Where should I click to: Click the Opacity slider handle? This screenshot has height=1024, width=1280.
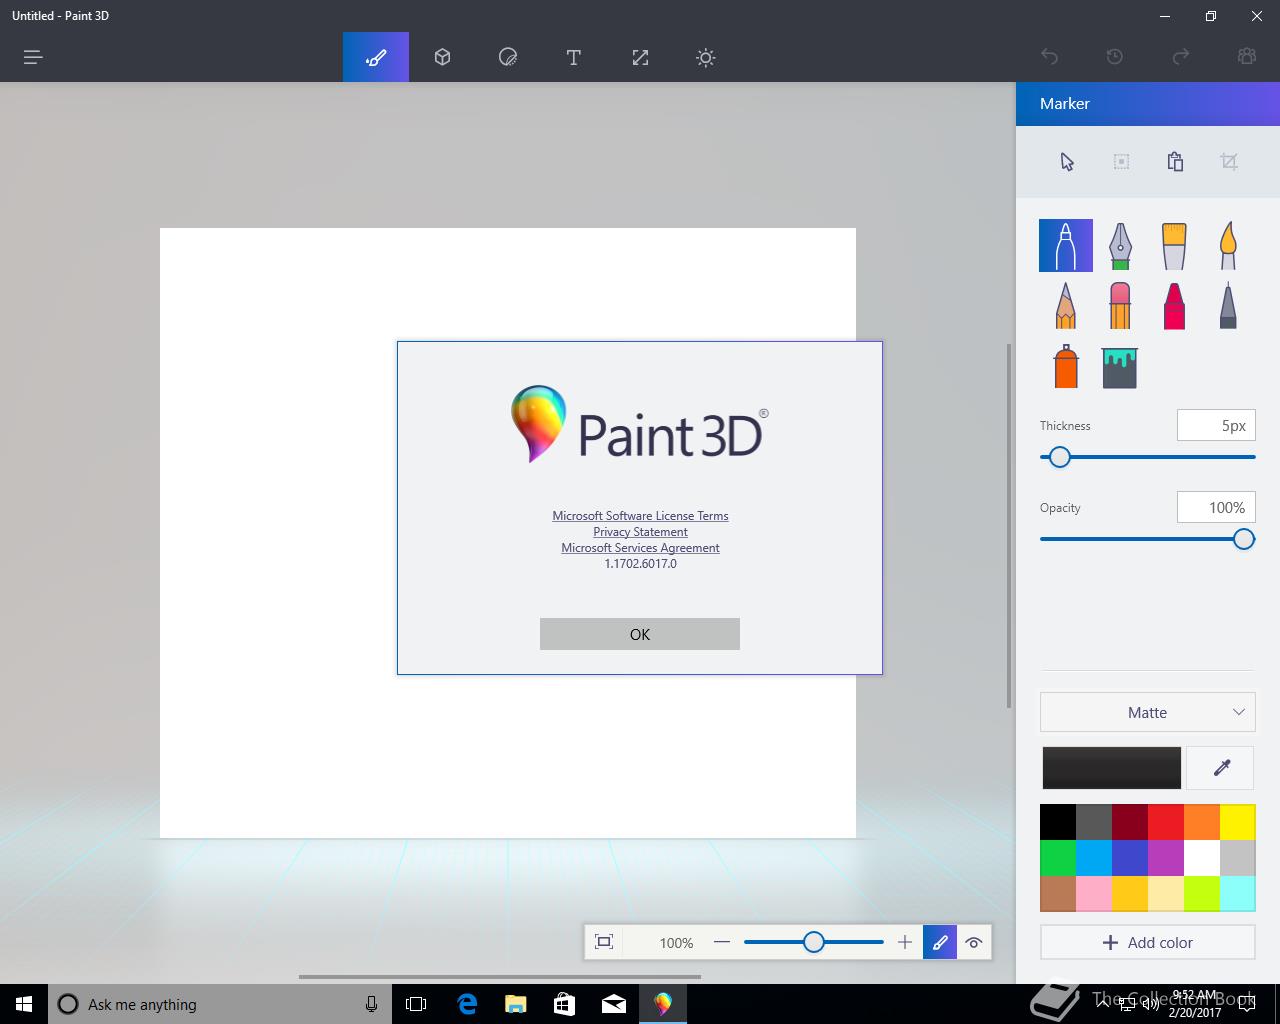pos(1243,539)
